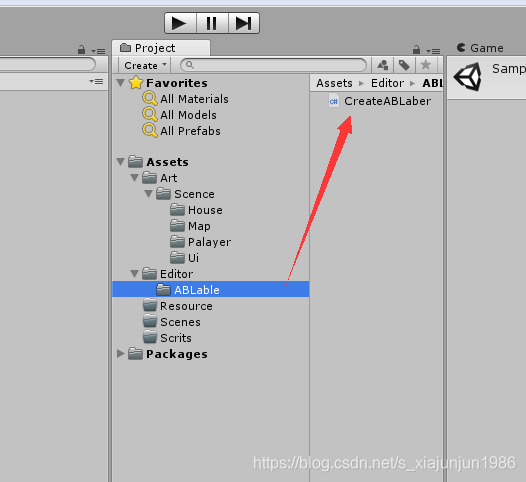Open the Search by Label tag icon
Image resolution: width=526 pixels, height=482 pixels.
click(x=404, y=65)
